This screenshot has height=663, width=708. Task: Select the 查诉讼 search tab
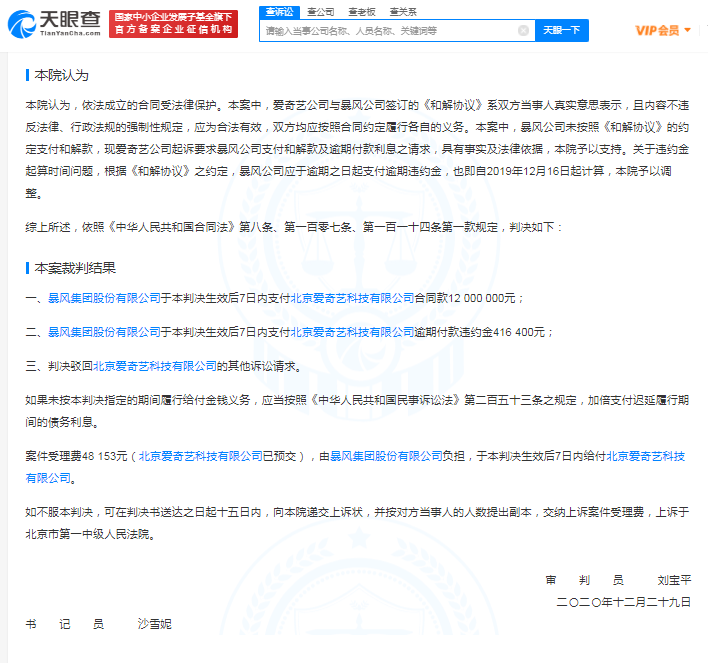279,12
